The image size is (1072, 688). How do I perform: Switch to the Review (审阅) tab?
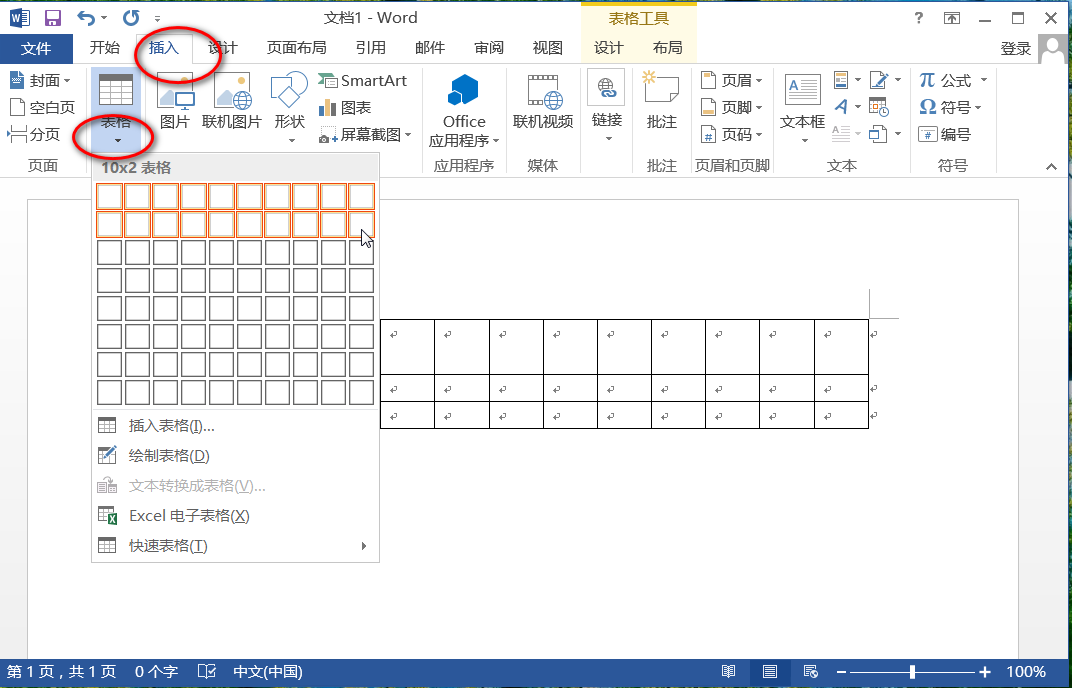[x=489, y=47]
